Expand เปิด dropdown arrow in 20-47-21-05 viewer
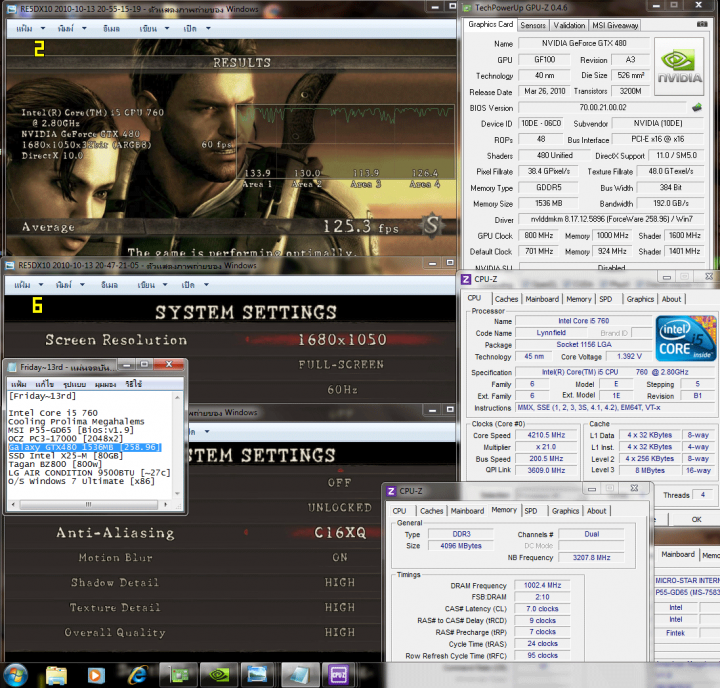This screenshot has height=688, width=720. point(206,285)
